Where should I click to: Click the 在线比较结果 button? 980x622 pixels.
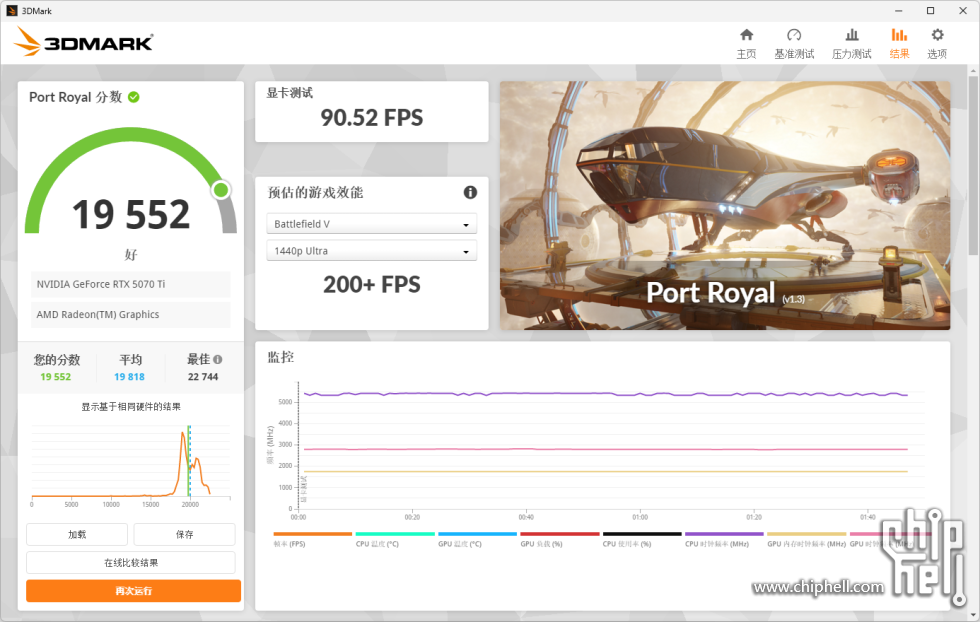130,562
